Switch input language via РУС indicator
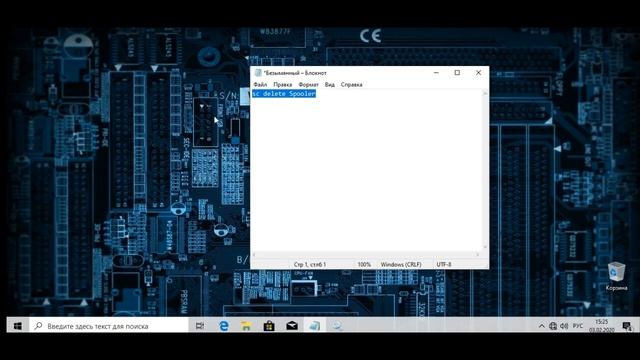 [578, 326]
